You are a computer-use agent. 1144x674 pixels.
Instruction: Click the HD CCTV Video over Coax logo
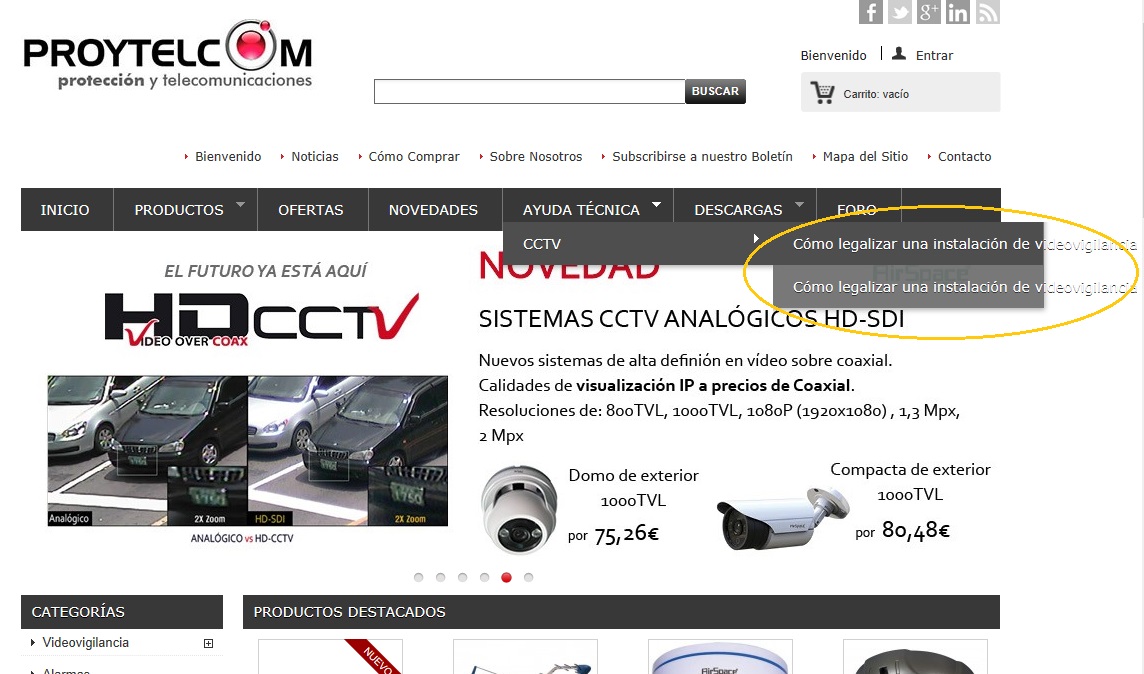262,318
